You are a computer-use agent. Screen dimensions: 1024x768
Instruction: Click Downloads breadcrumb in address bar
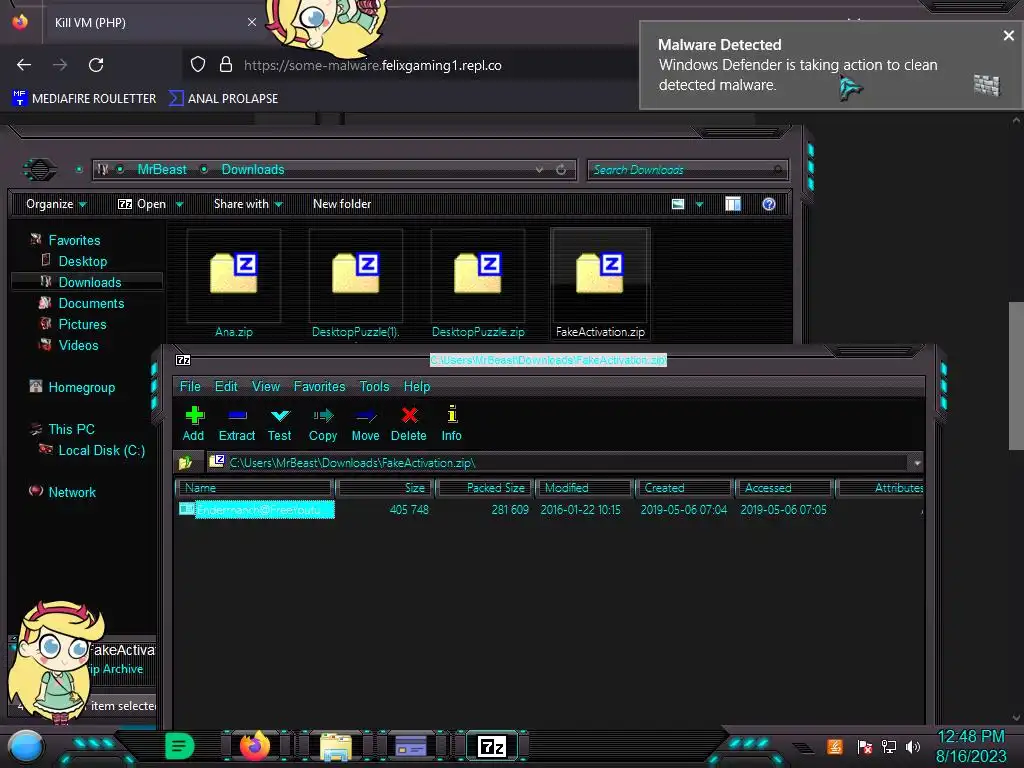tap(253, 170)
